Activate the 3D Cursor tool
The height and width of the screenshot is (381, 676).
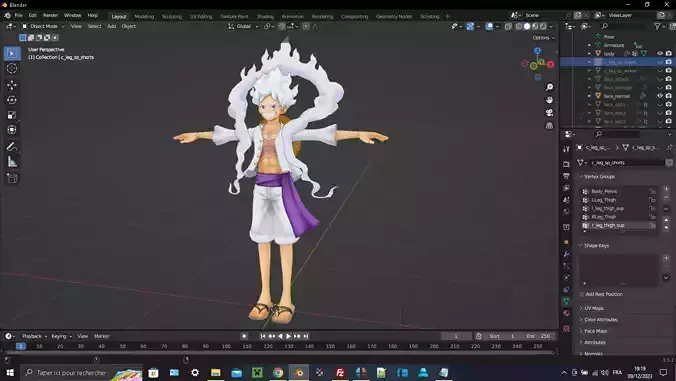tap(12, 69)
